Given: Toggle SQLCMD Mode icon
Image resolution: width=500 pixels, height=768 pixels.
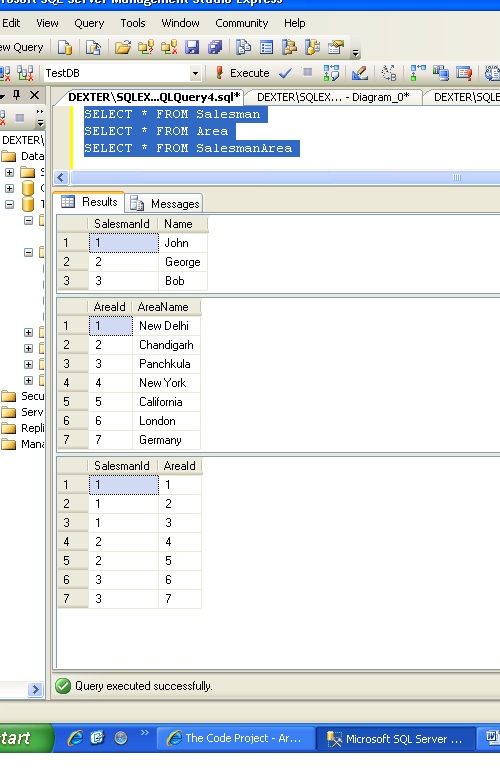Looking at the screenshot, I should pyautogui.click(x=463, y=73).
